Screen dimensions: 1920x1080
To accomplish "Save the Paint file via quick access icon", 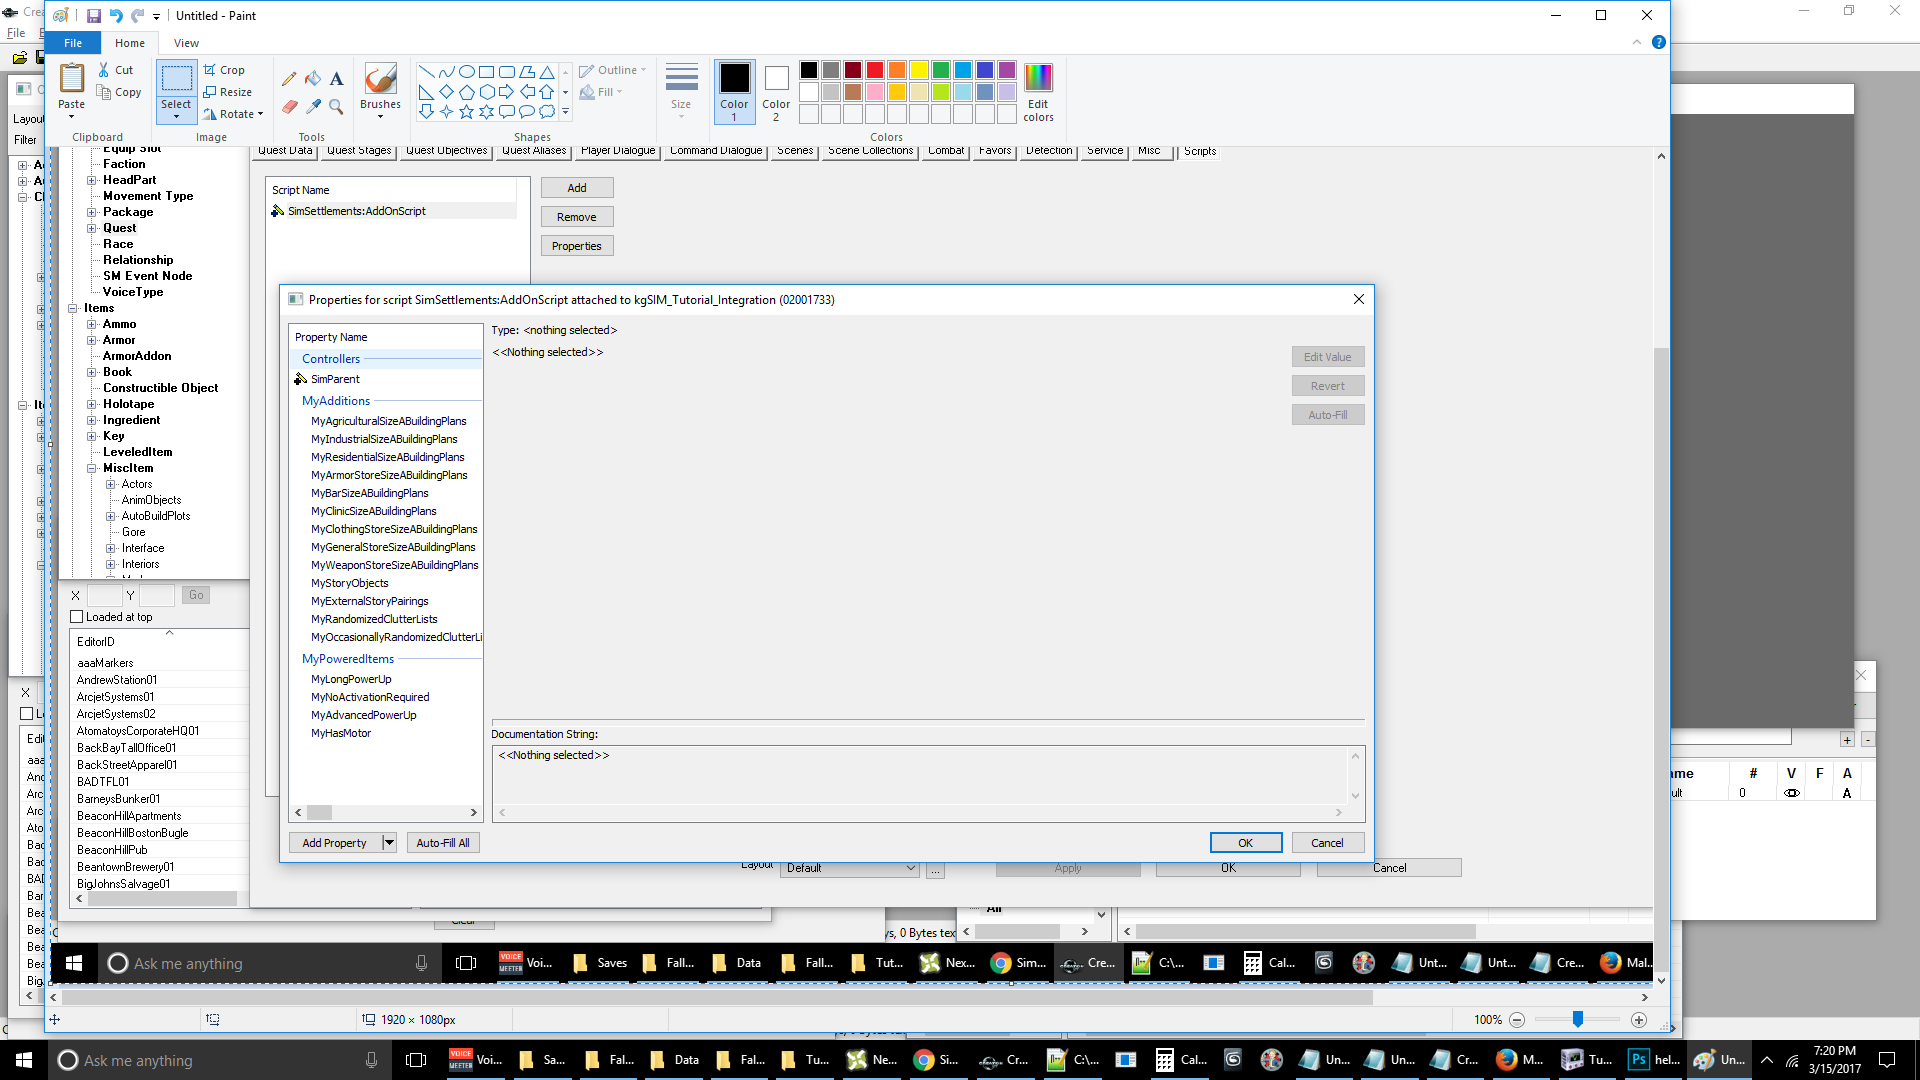I will pos(93,16).
